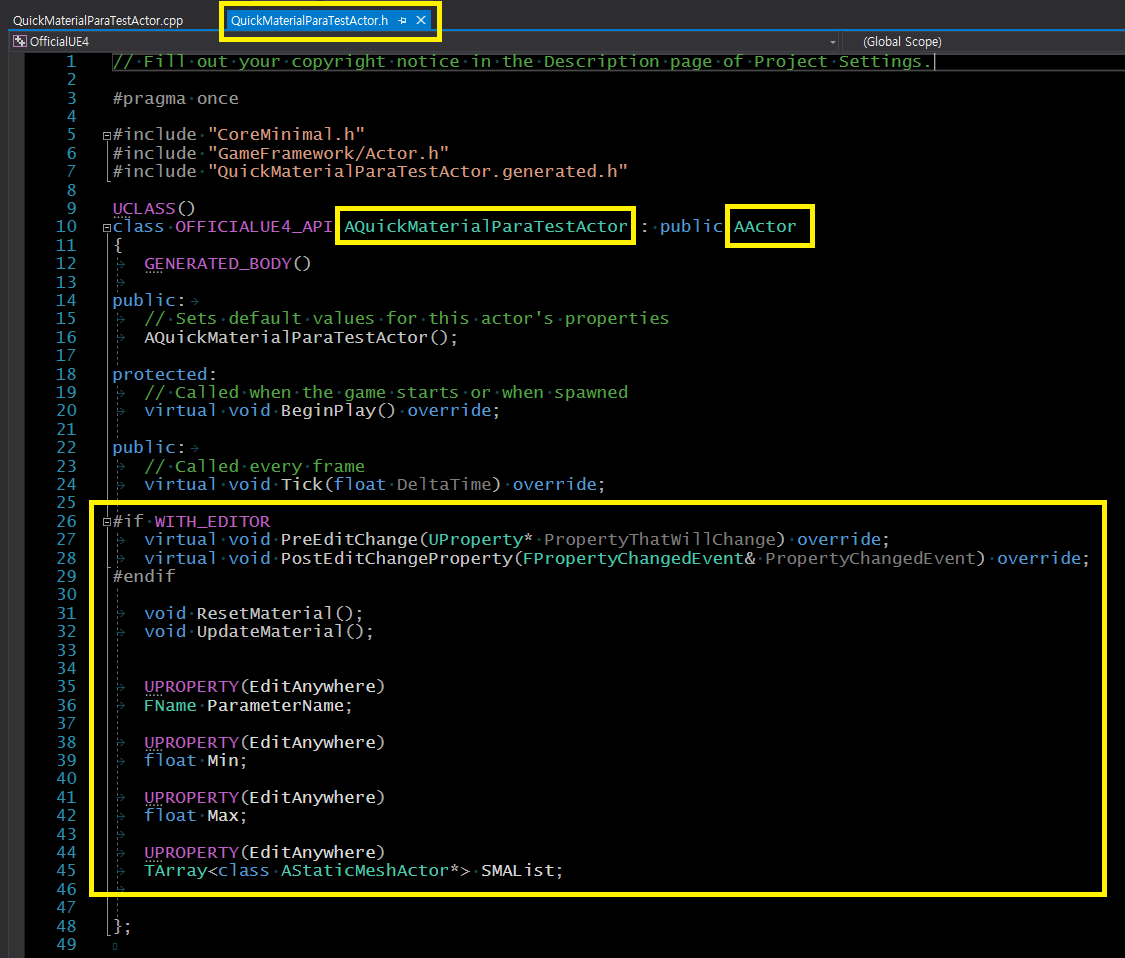
Task: Click the #pragma once directive
Action: point(175,98)
